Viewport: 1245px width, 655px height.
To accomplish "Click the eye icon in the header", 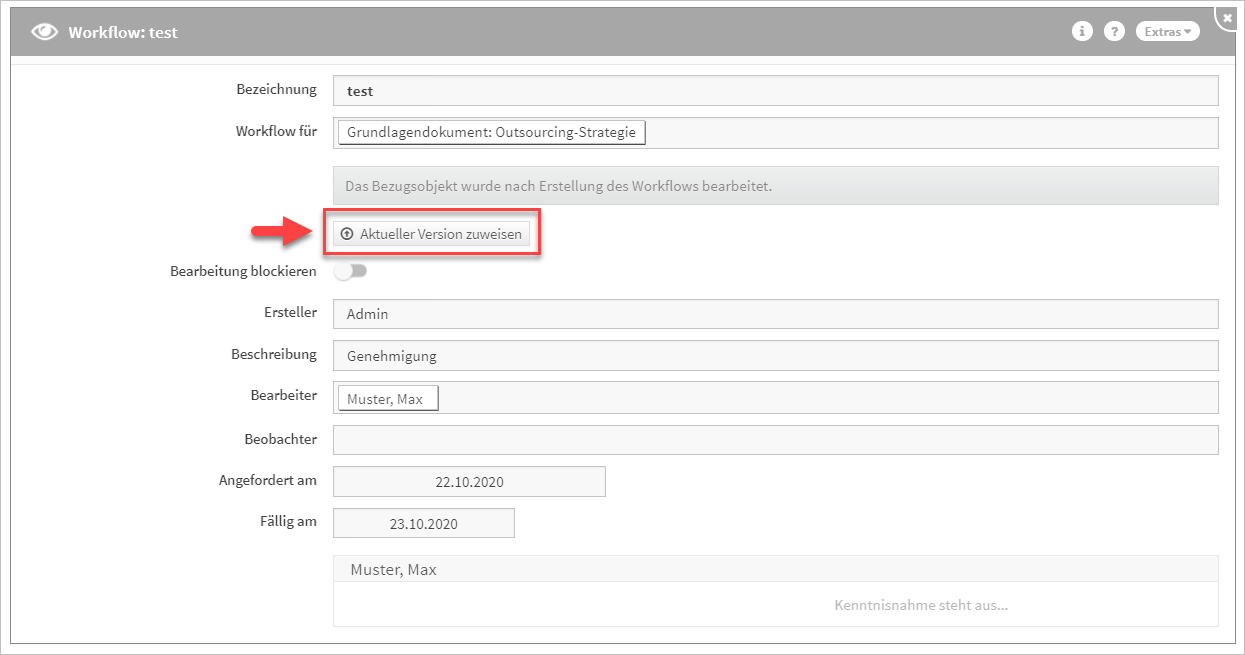I will tap(45, 32).
